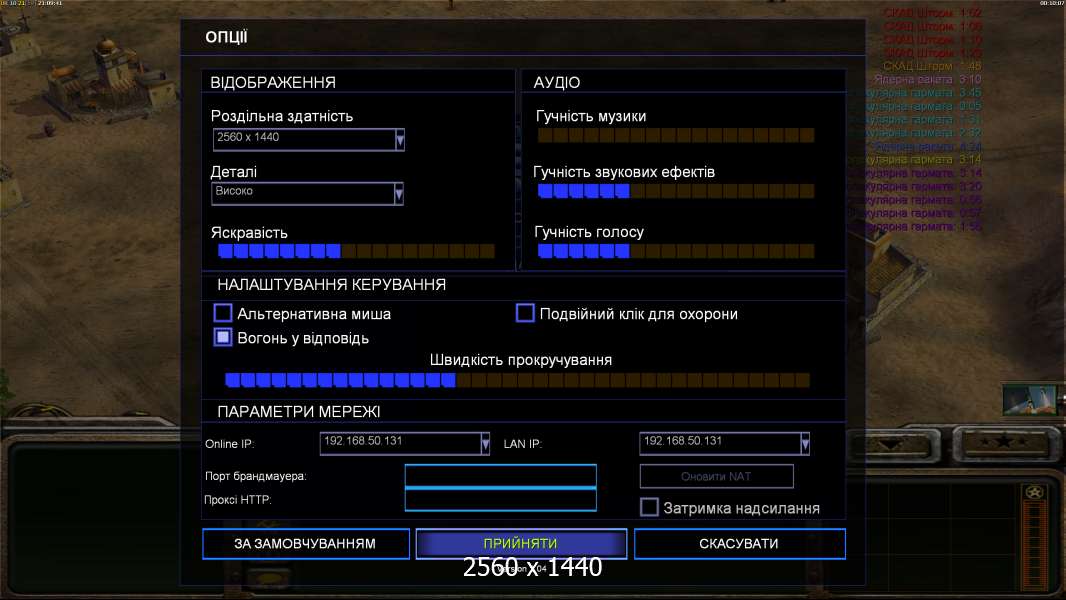The image size is (1066, 600).
Task: Click the НАЛАШТУВАННЯ КЕРУВАННЯ section heading
Action: [x=332, y=285]
